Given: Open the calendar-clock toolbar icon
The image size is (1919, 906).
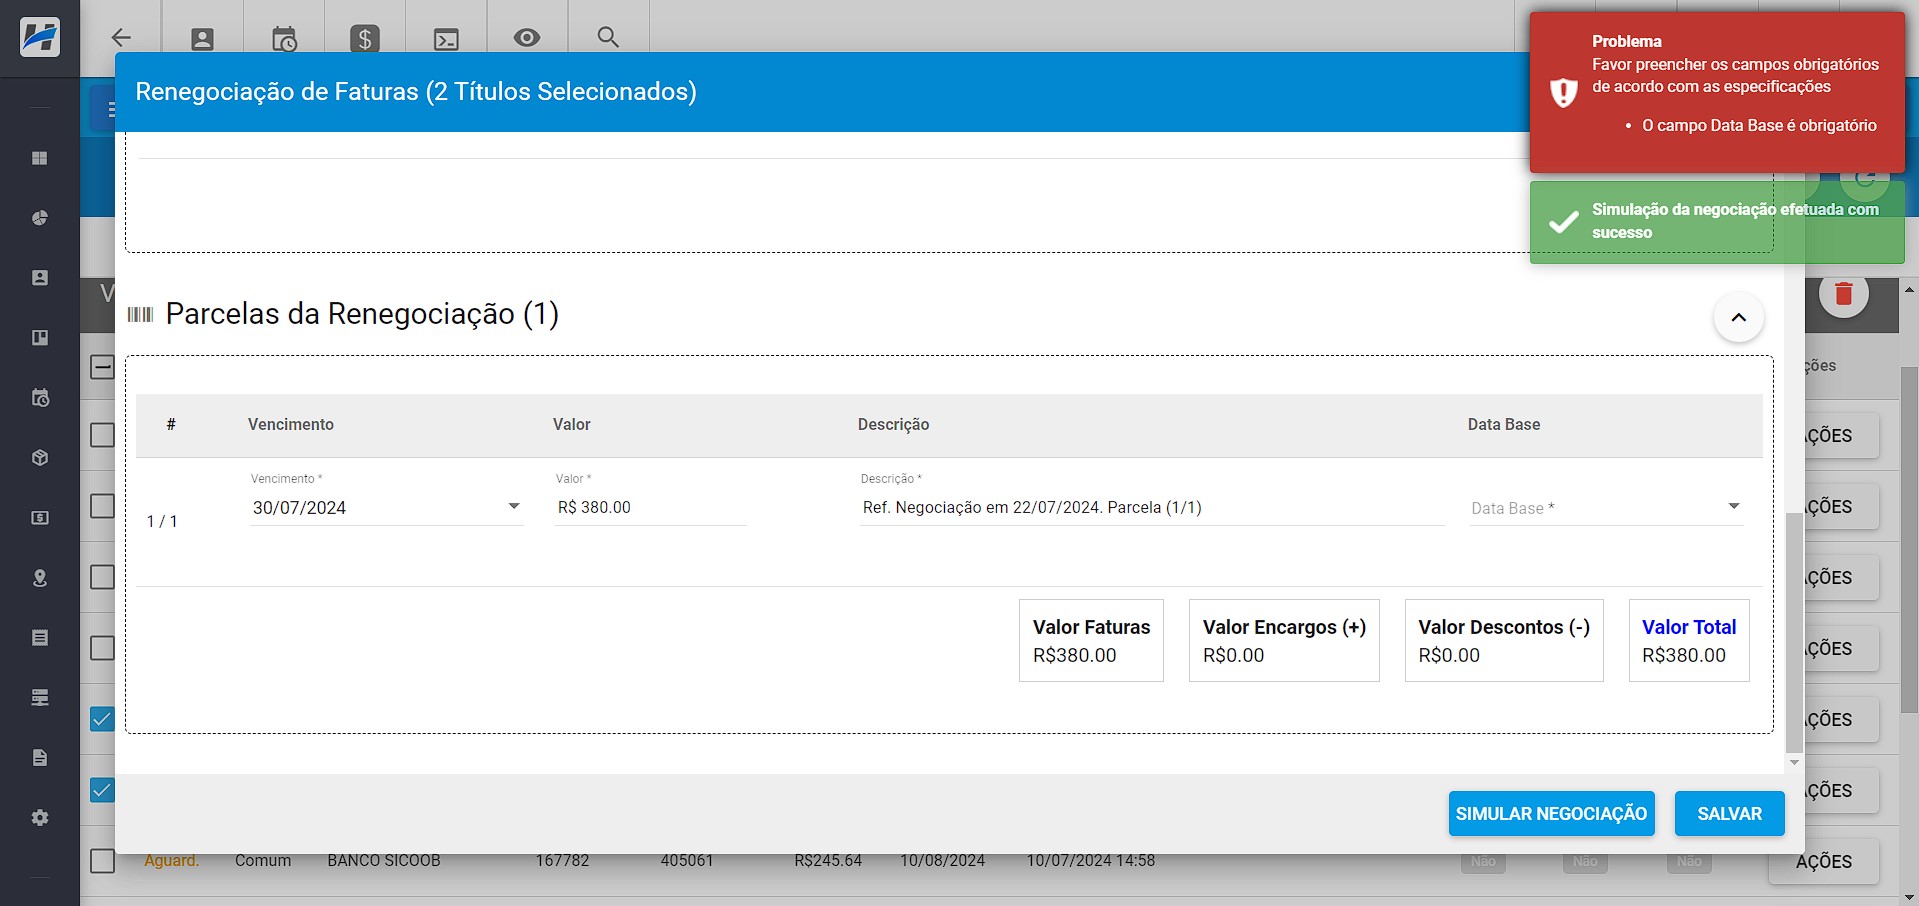Looking at the screenshot, I should point(284,39).
